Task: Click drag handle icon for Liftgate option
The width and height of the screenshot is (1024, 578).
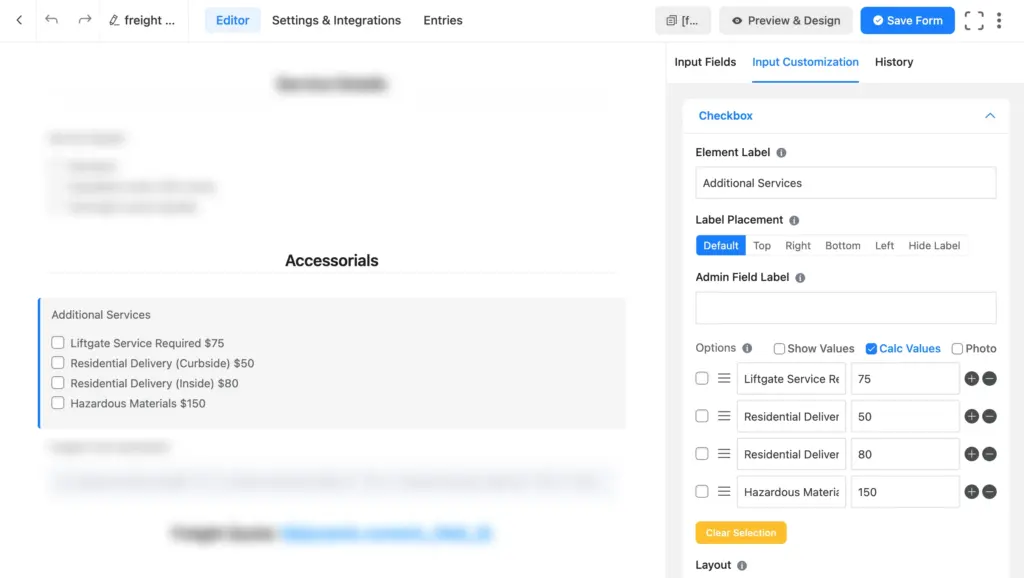Action: tap(724, 379)
